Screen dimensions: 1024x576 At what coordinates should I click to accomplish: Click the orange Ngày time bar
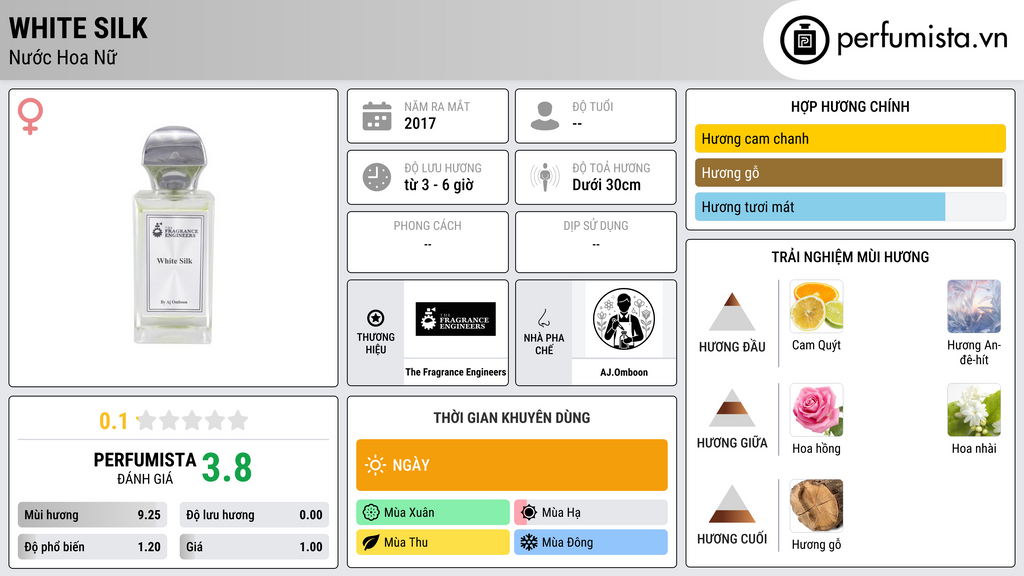coord(512,465)
